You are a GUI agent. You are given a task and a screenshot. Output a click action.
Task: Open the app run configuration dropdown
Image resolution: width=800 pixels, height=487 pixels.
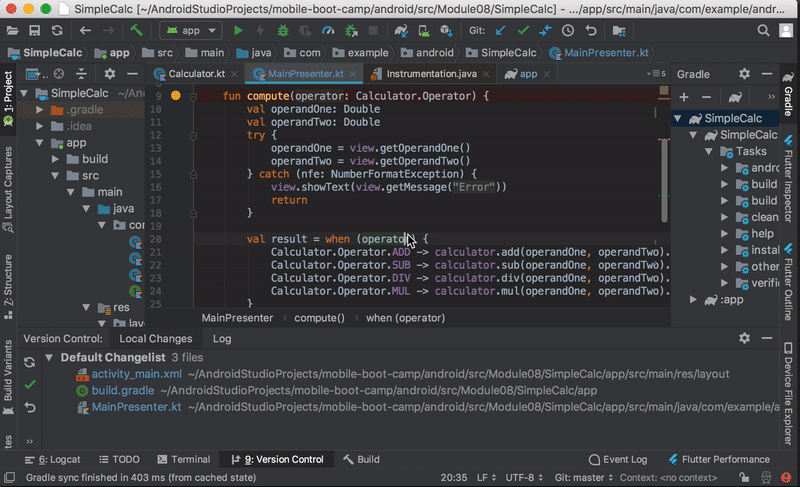[192, 31]
